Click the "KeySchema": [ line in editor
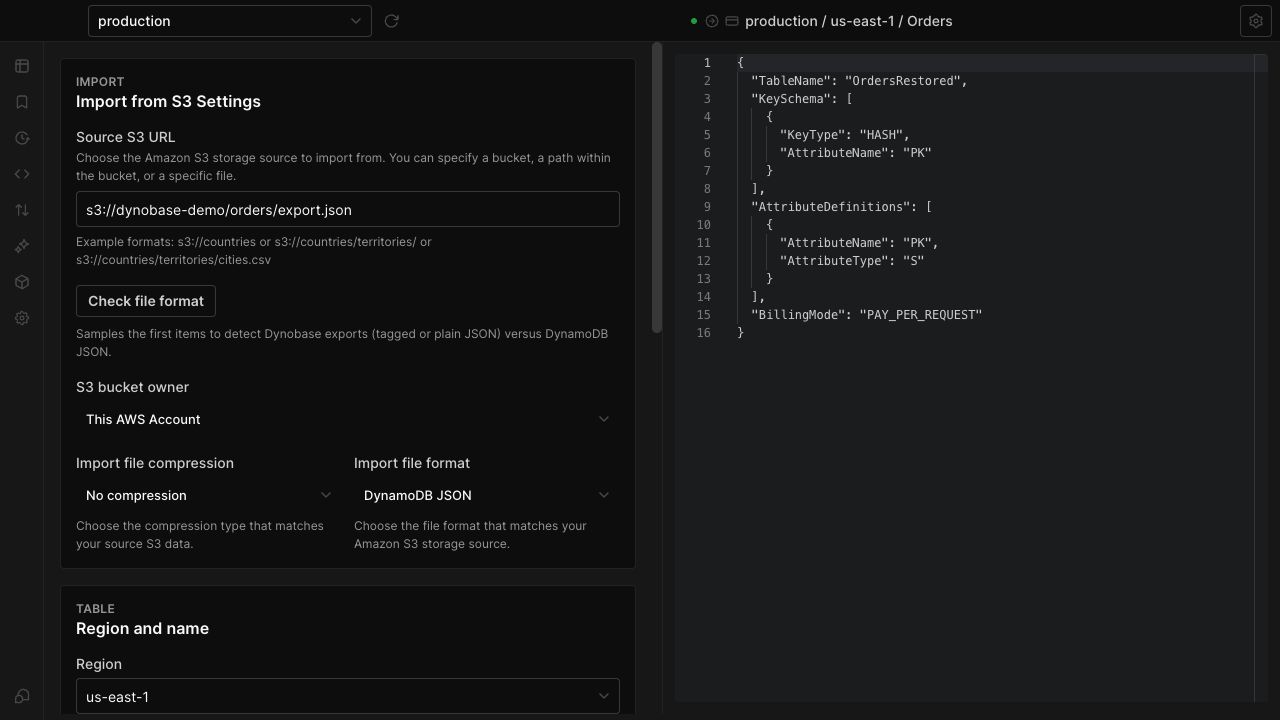This screenshot has width=1280, height=720. point(801,99)
